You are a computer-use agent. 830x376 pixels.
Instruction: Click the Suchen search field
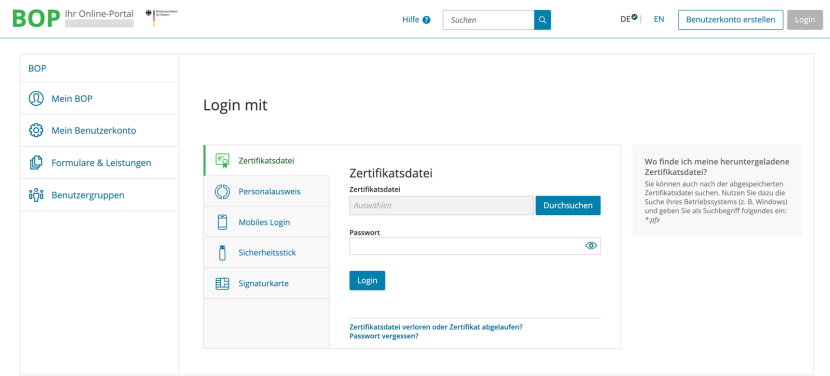(488, 20)
